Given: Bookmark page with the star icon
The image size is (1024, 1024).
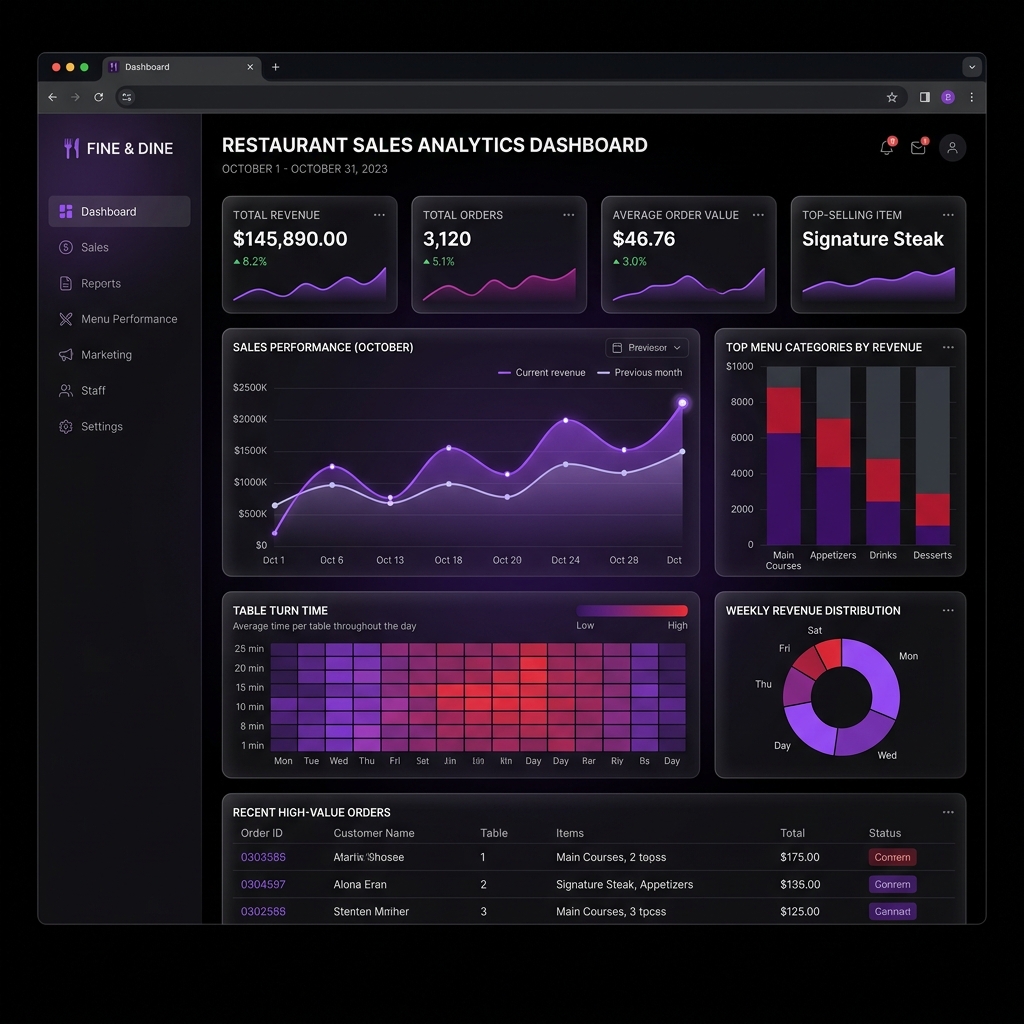Looking at the screenshot, I should pyautogui.click(x=891, y=97).
